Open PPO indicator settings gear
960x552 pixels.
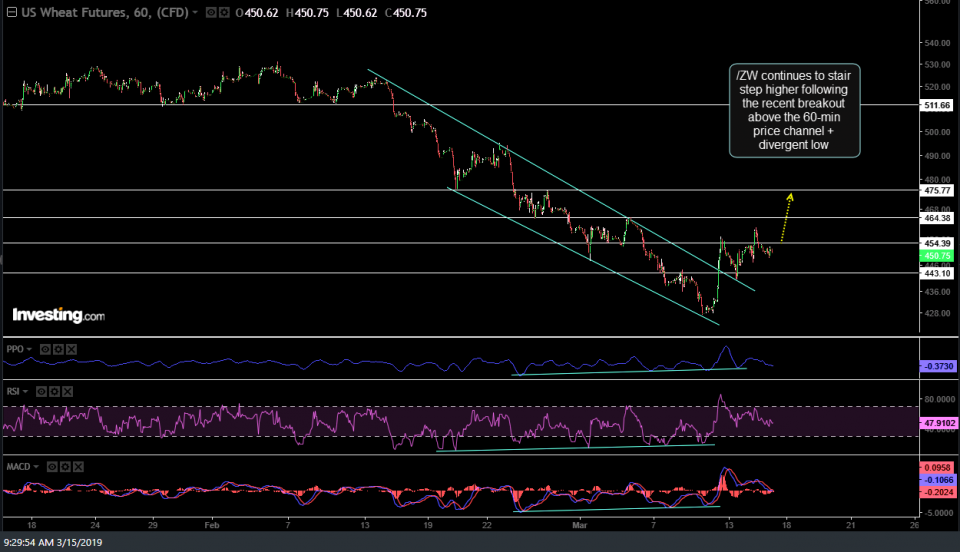[x=59, y=349]
